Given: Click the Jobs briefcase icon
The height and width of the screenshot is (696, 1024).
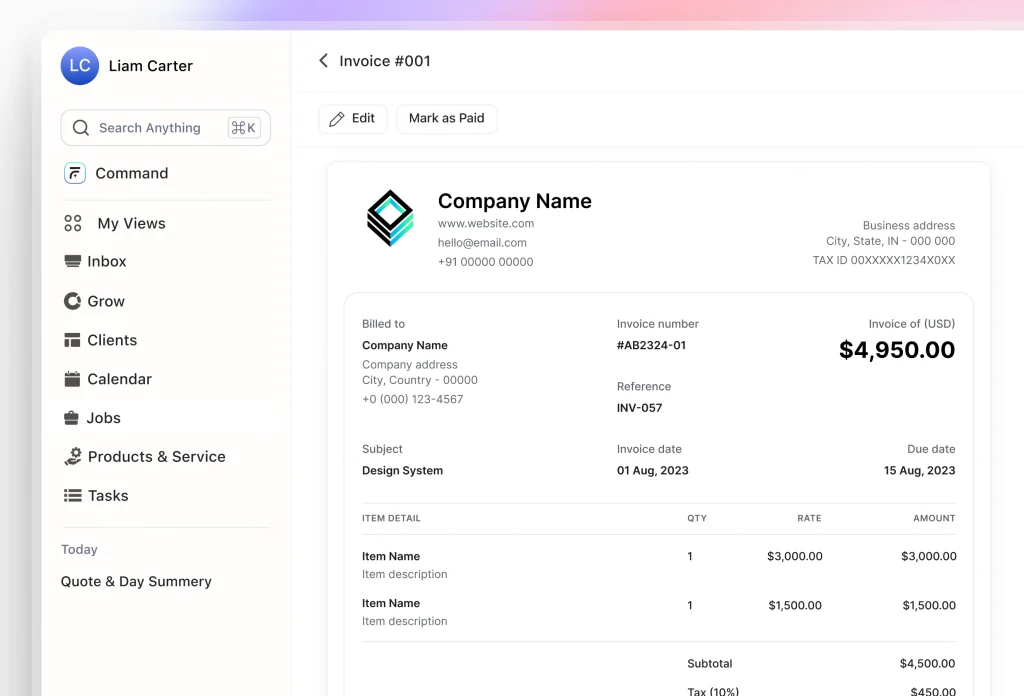Looking at the screenshot, I should coord(72,418).
